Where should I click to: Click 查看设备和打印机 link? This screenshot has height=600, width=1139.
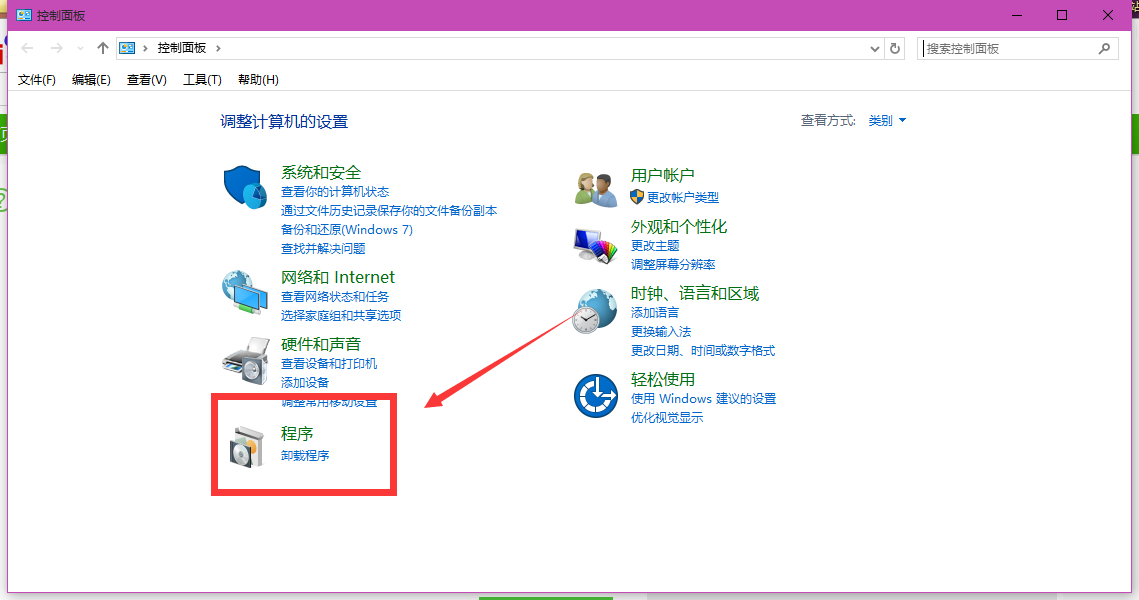[x=329, y=363]
